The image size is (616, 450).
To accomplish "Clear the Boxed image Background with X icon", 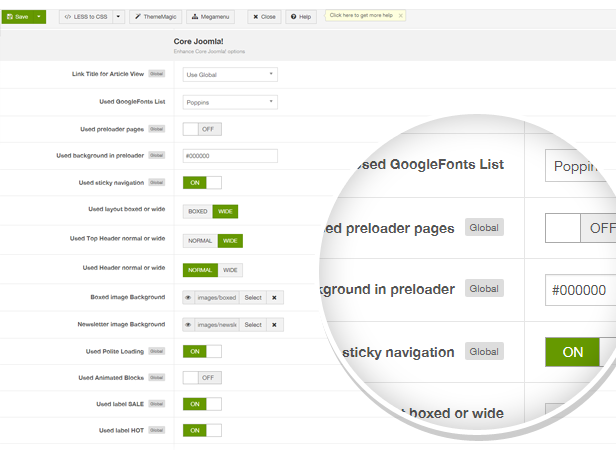I will click(275, 297).
